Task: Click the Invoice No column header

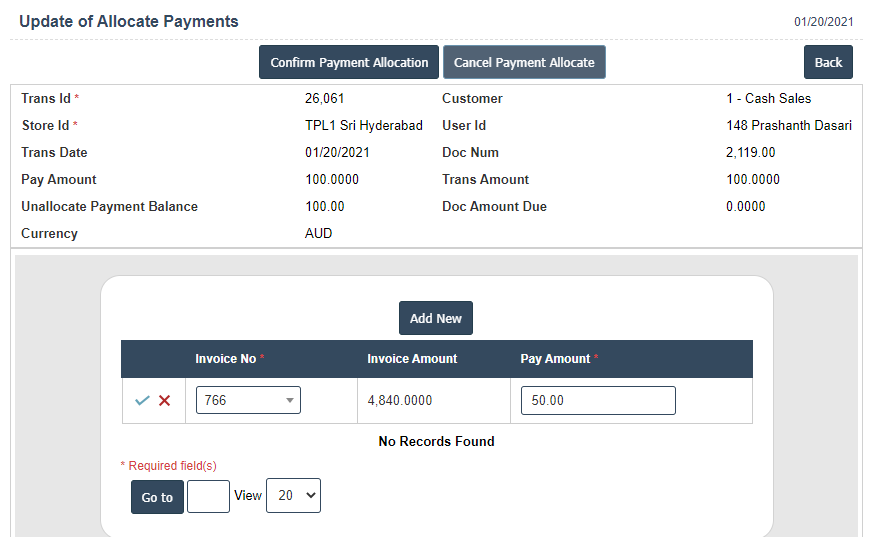Action: pos(226,359)
